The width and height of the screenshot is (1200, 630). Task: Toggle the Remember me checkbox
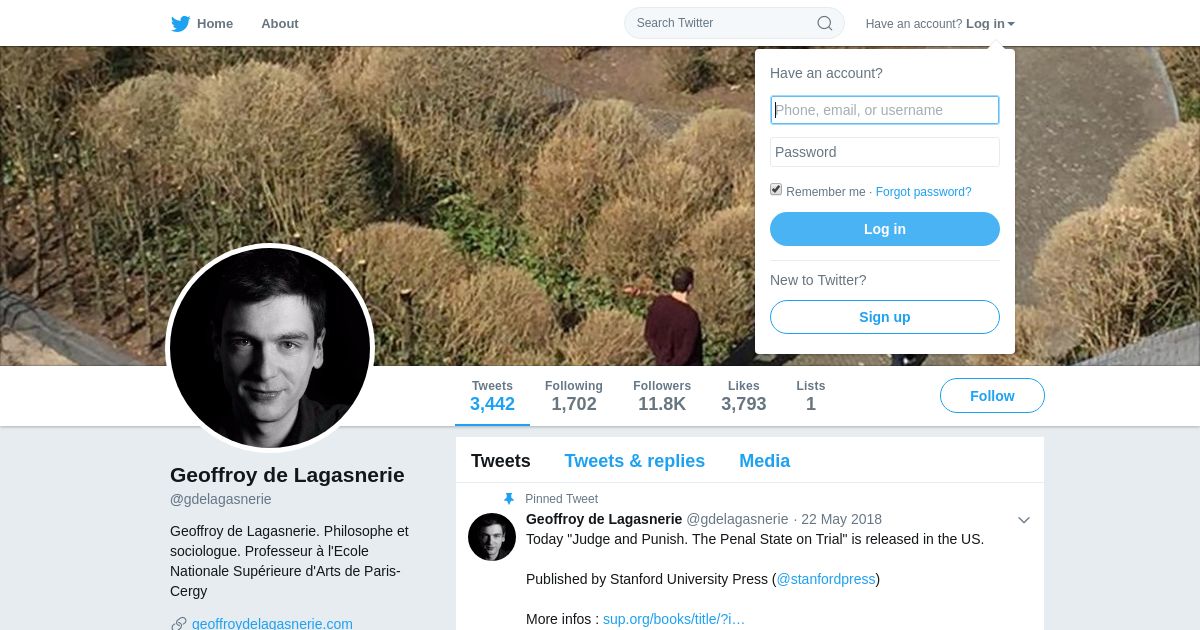[776, 190]
